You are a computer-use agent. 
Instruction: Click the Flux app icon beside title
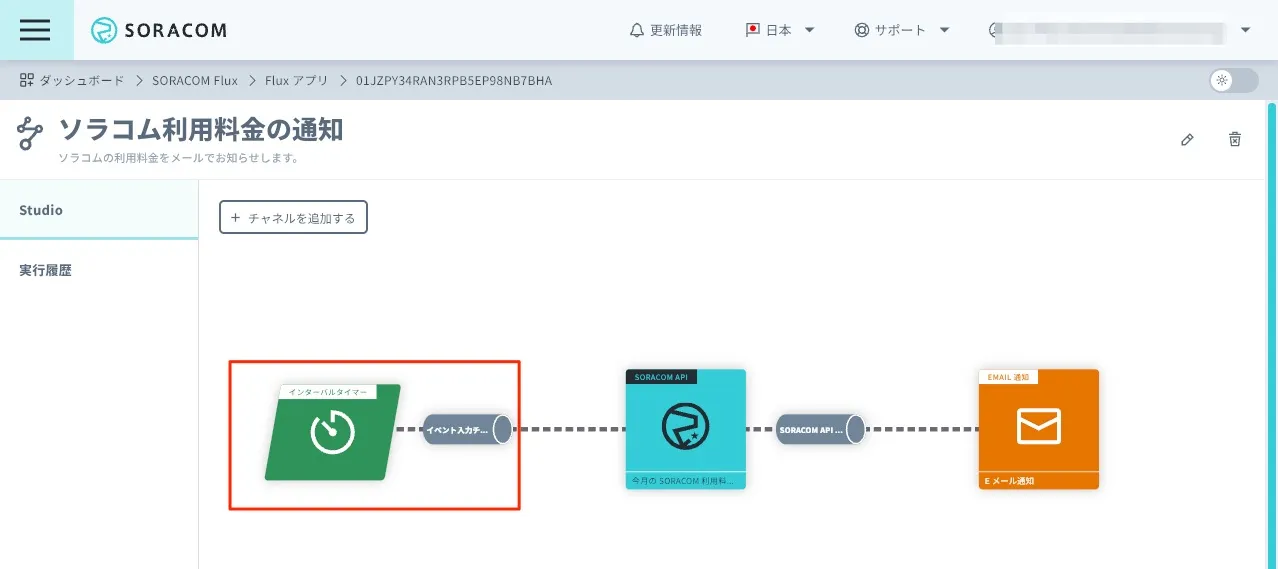pyautogui.click(x=31, y=133)
